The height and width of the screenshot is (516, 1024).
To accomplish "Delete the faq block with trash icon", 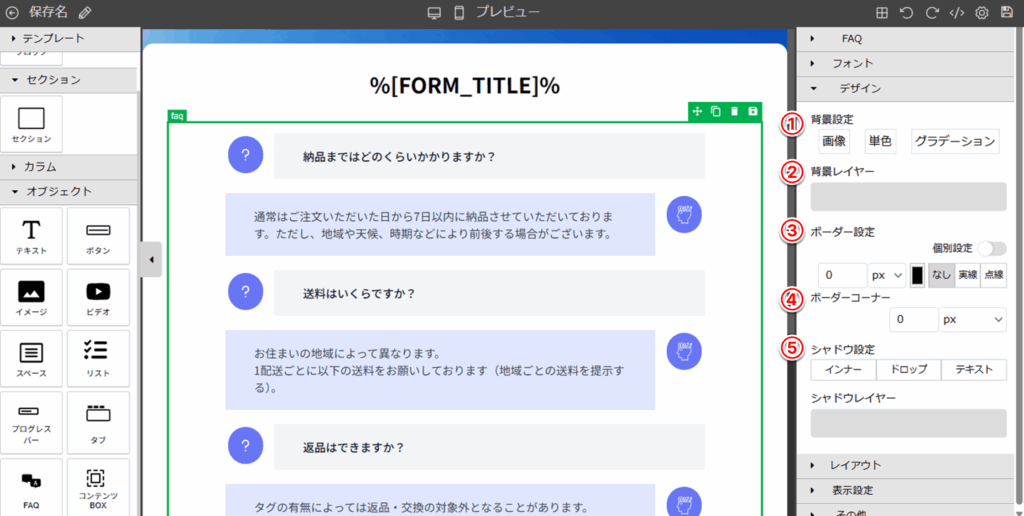I will pos(734,111).
